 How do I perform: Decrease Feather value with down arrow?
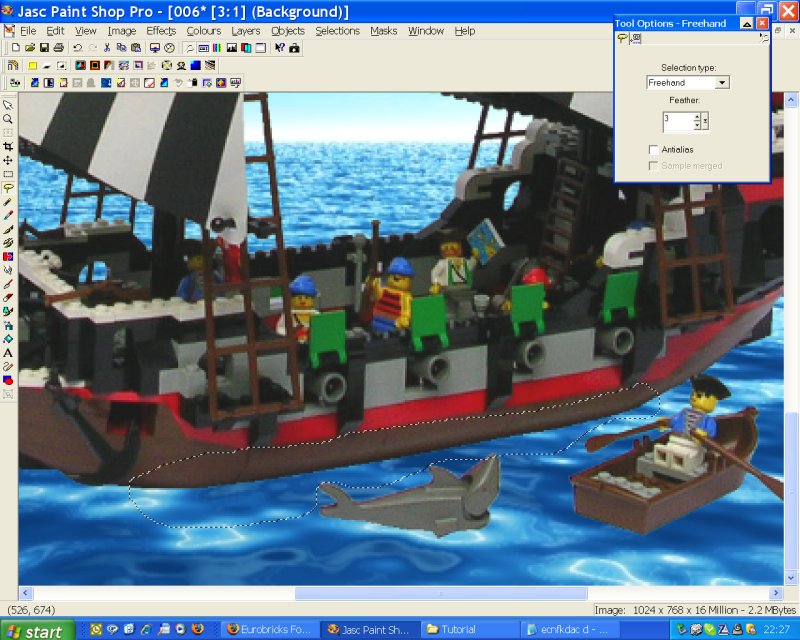pyautogui.click(x=697, y=125)
